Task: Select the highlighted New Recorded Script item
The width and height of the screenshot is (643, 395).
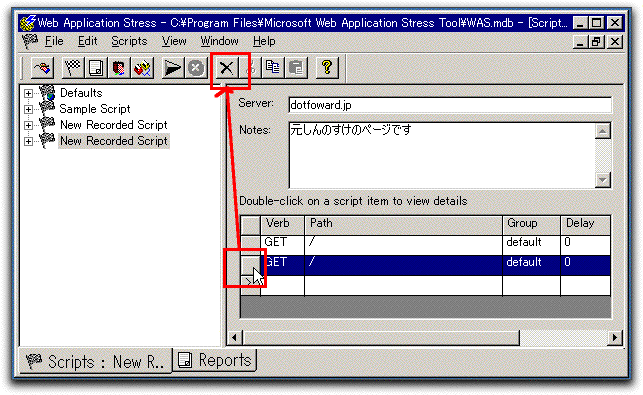Action: (114, 141)
